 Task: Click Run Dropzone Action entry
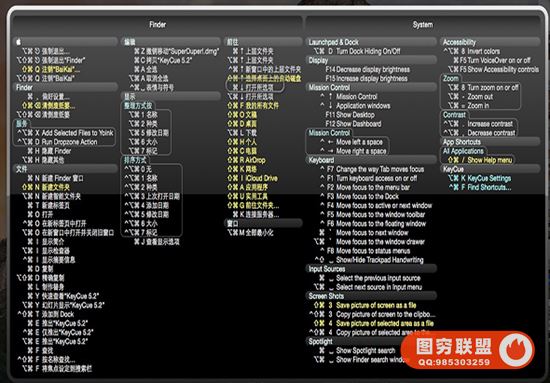click(57, 142)
